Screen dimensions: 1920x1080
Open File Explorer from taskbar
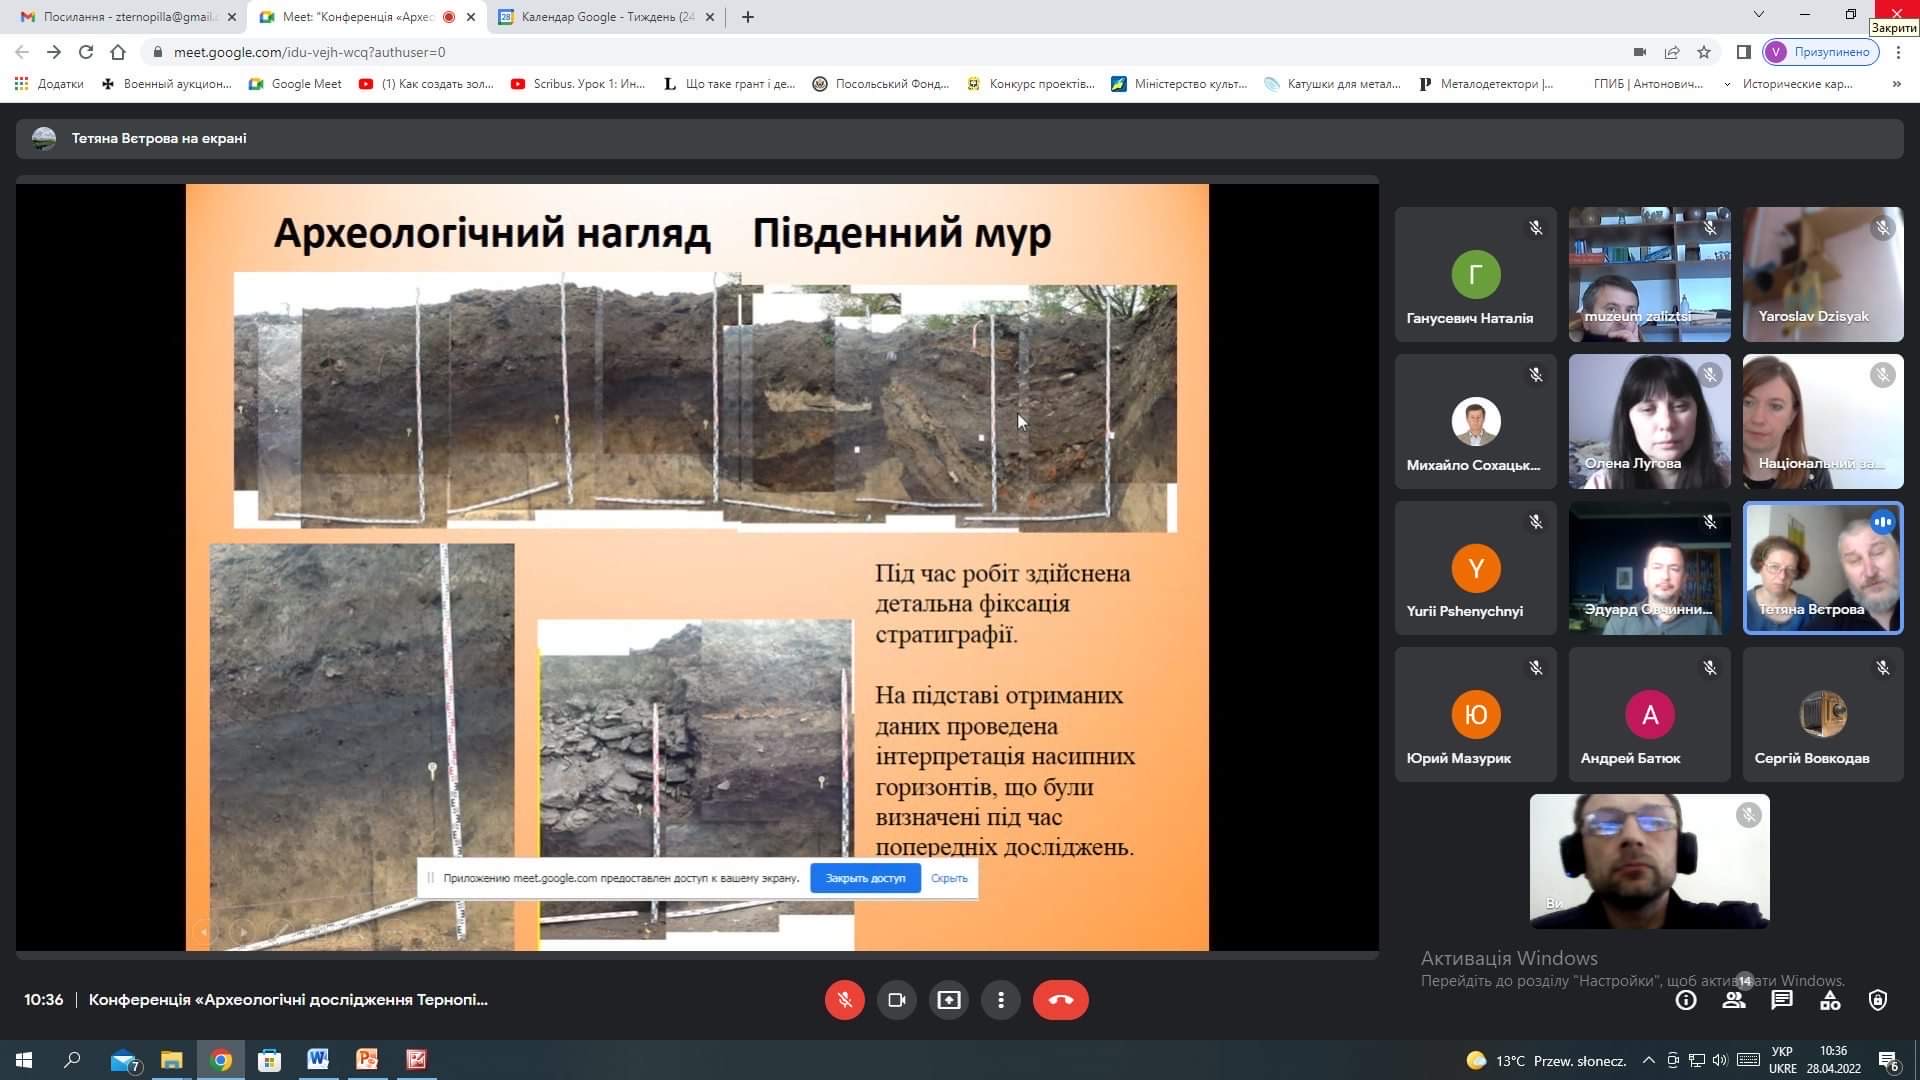[172, 1060]
